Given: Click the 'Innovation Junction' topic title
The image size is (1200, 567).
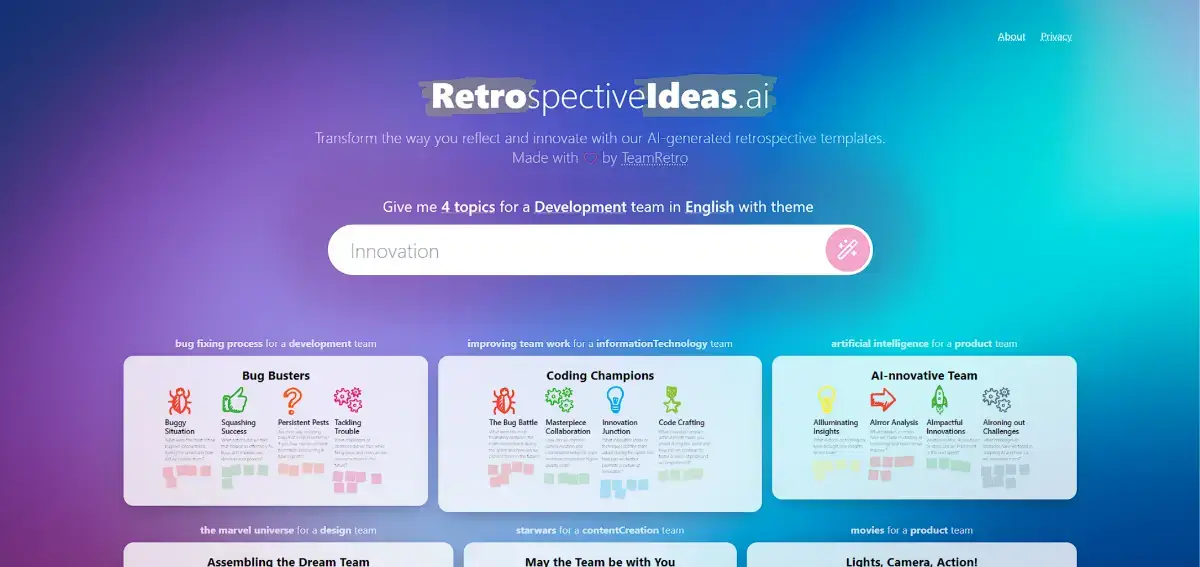Looking at the screenshot, I should (620, 427).
